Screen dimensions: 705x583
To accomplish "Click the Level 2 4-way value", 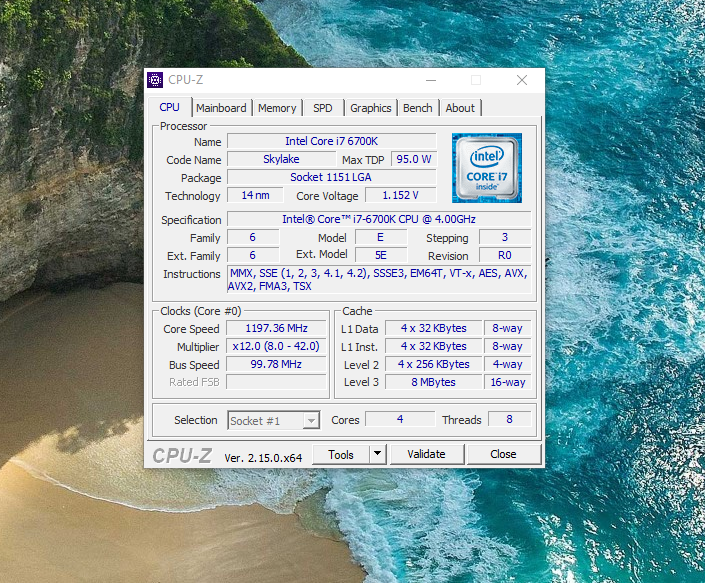I will click(x=507, y=364).
